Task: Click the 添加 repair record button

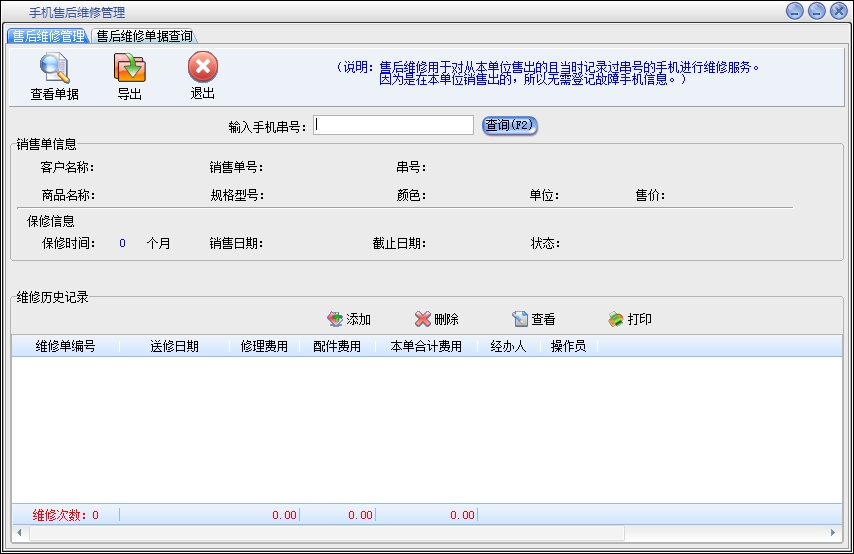Action: [349, 319]
